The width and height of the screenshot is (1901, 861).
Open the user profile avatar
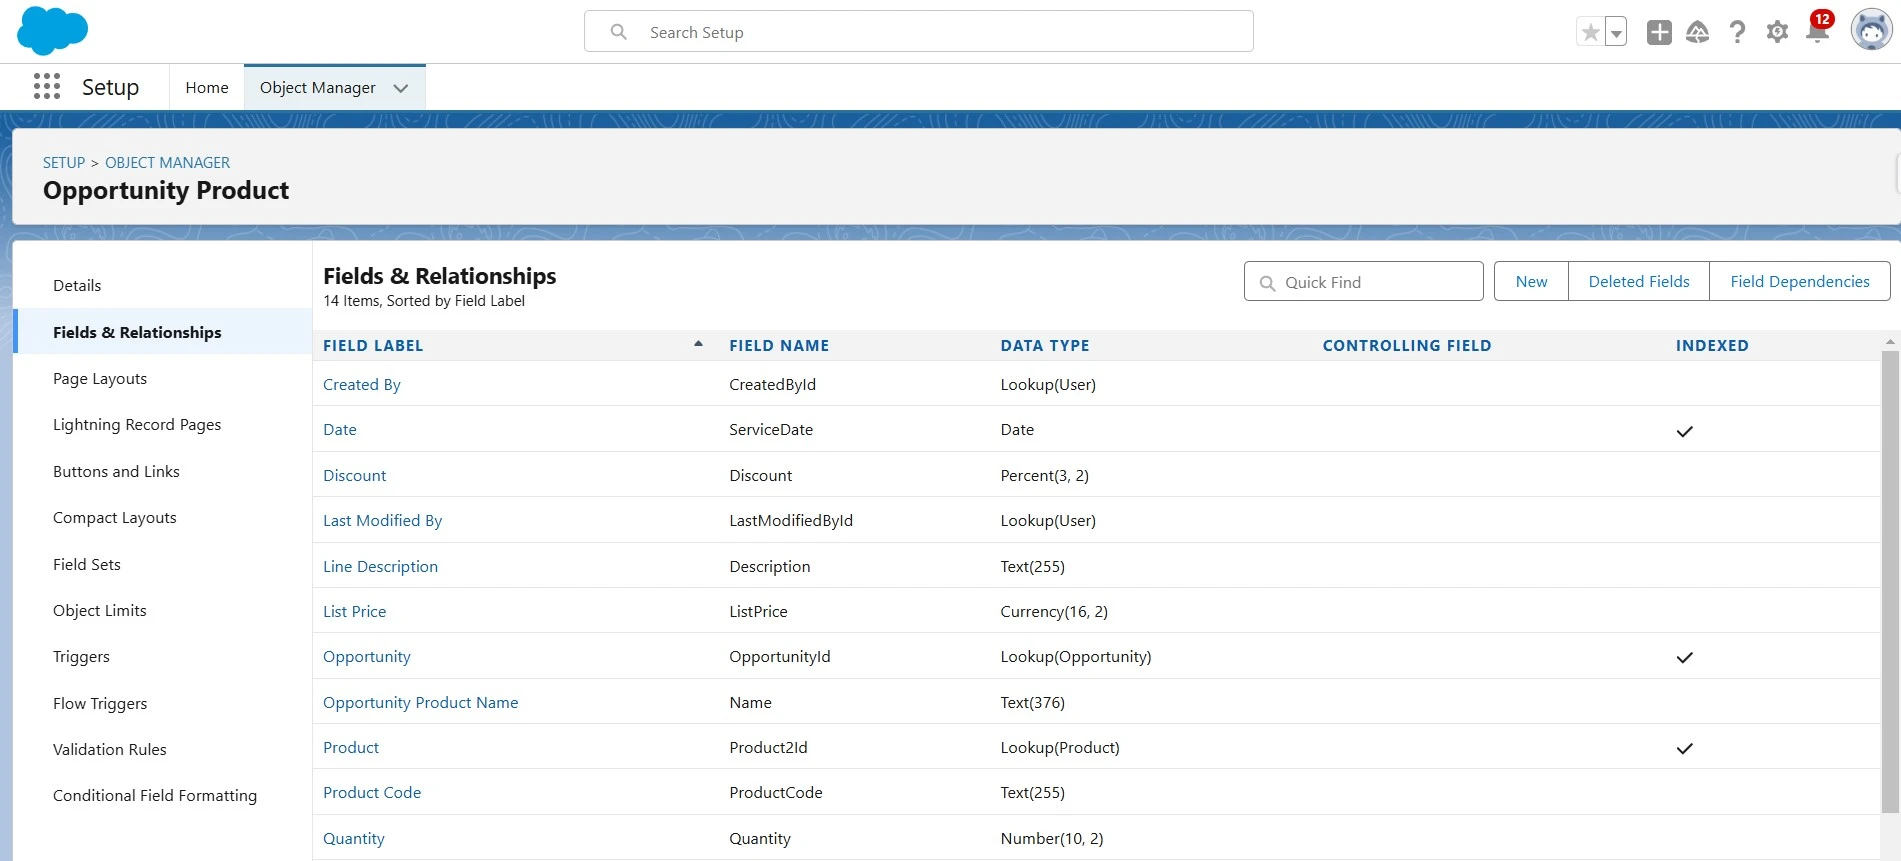point(1870,31)
